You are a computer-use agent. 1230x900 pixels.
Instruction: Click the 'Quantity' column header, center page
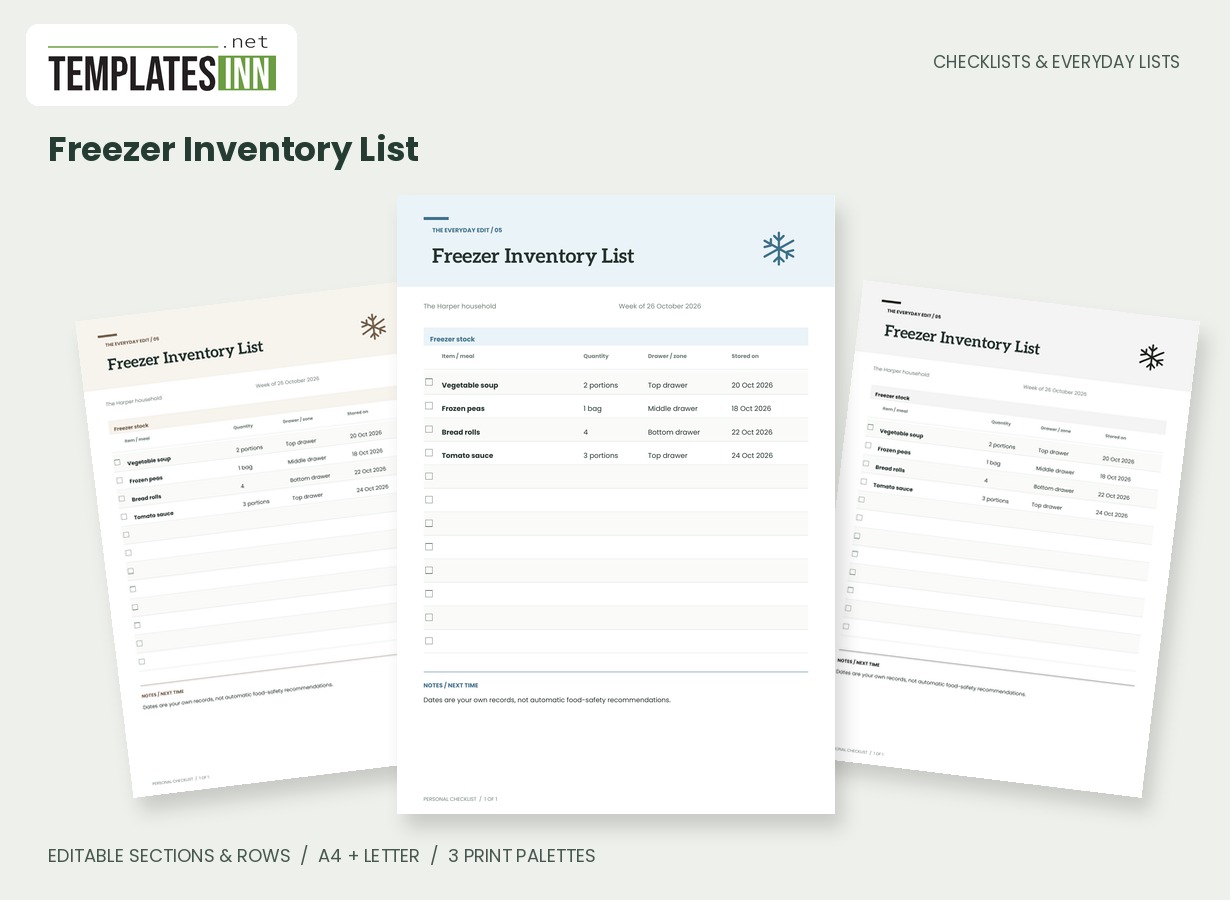596,356
